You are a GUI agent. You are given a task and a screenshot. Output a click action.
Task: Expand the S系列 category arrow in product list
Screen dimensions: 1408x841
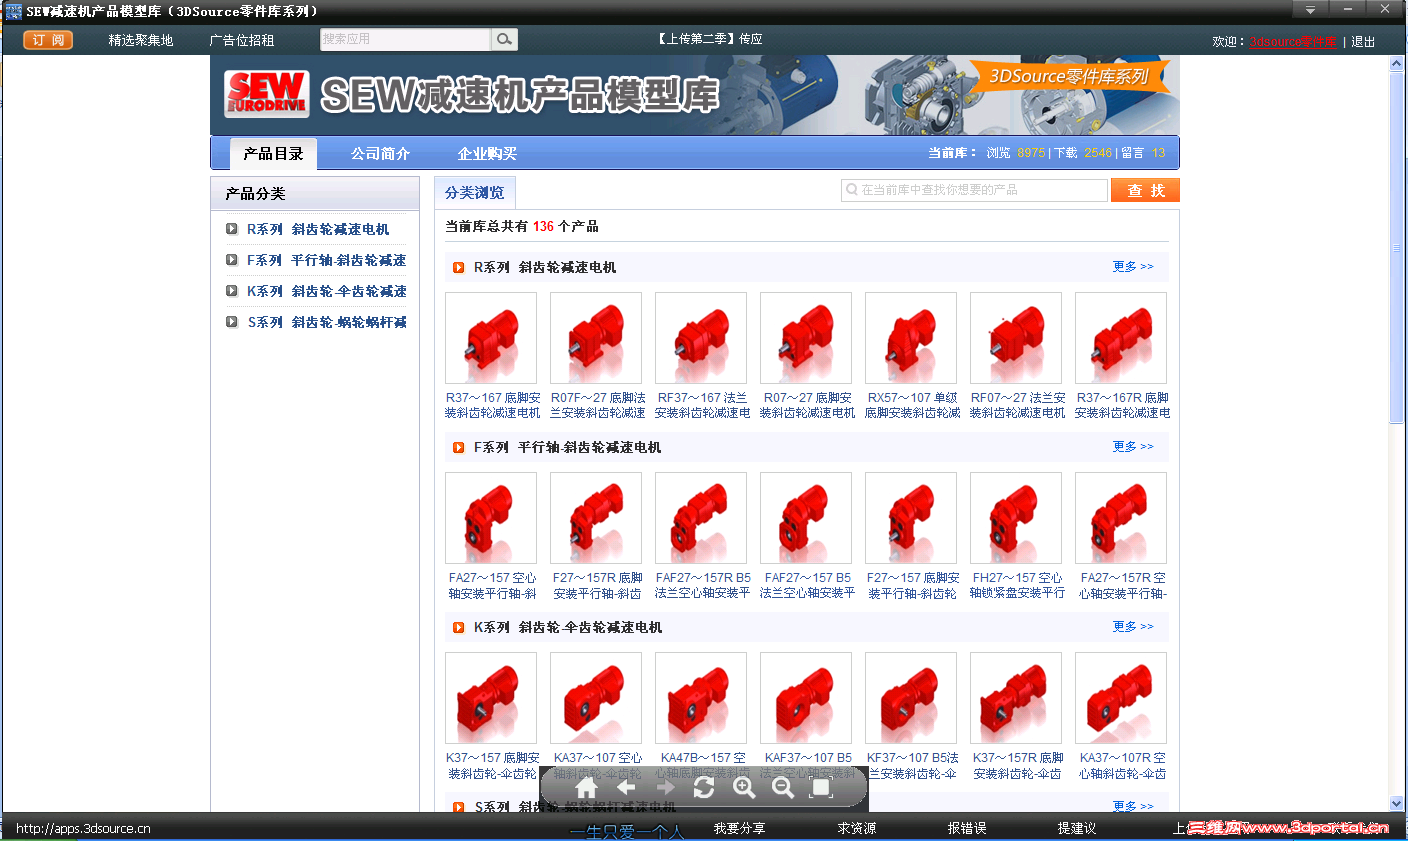(458, 806)
